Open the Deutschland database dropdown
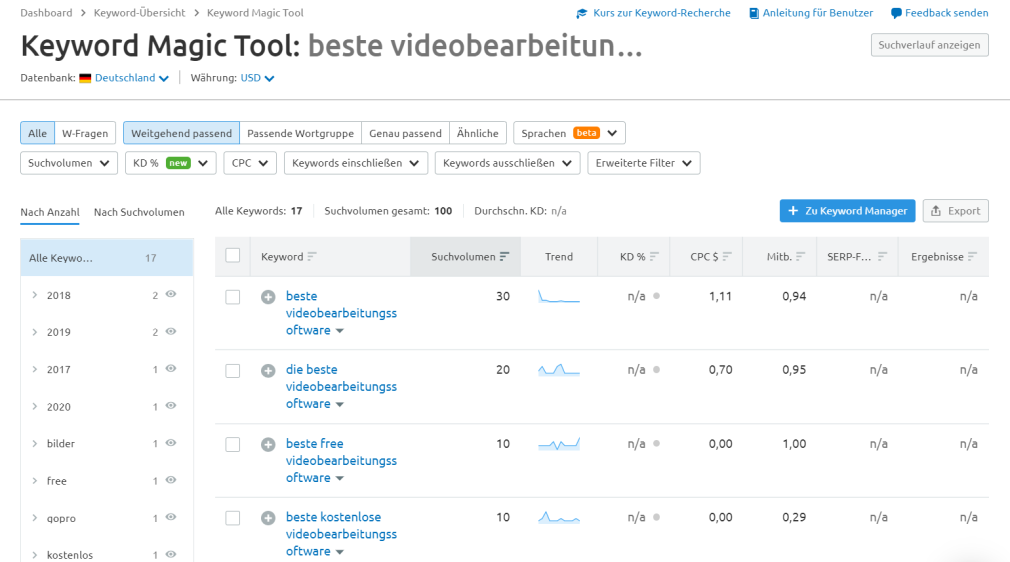 132,78
